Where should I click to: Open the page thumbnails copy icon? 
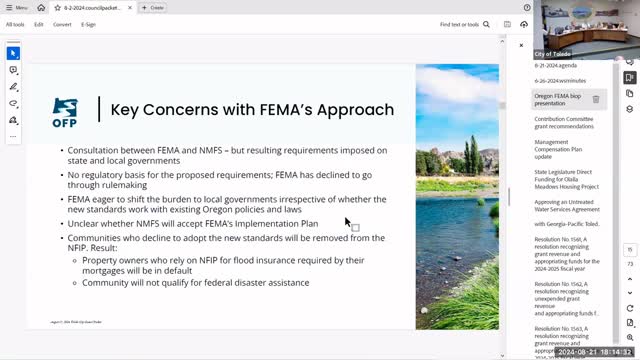[630, 93]
